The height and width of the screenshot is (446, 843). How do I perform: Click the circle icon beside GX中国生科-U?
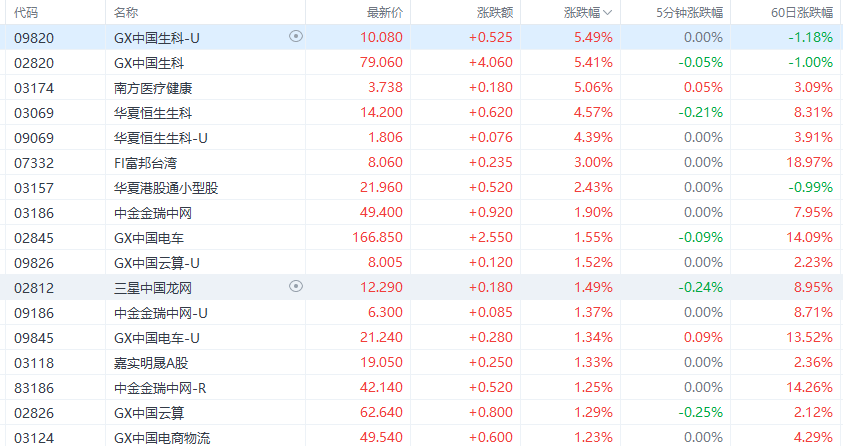295,36
